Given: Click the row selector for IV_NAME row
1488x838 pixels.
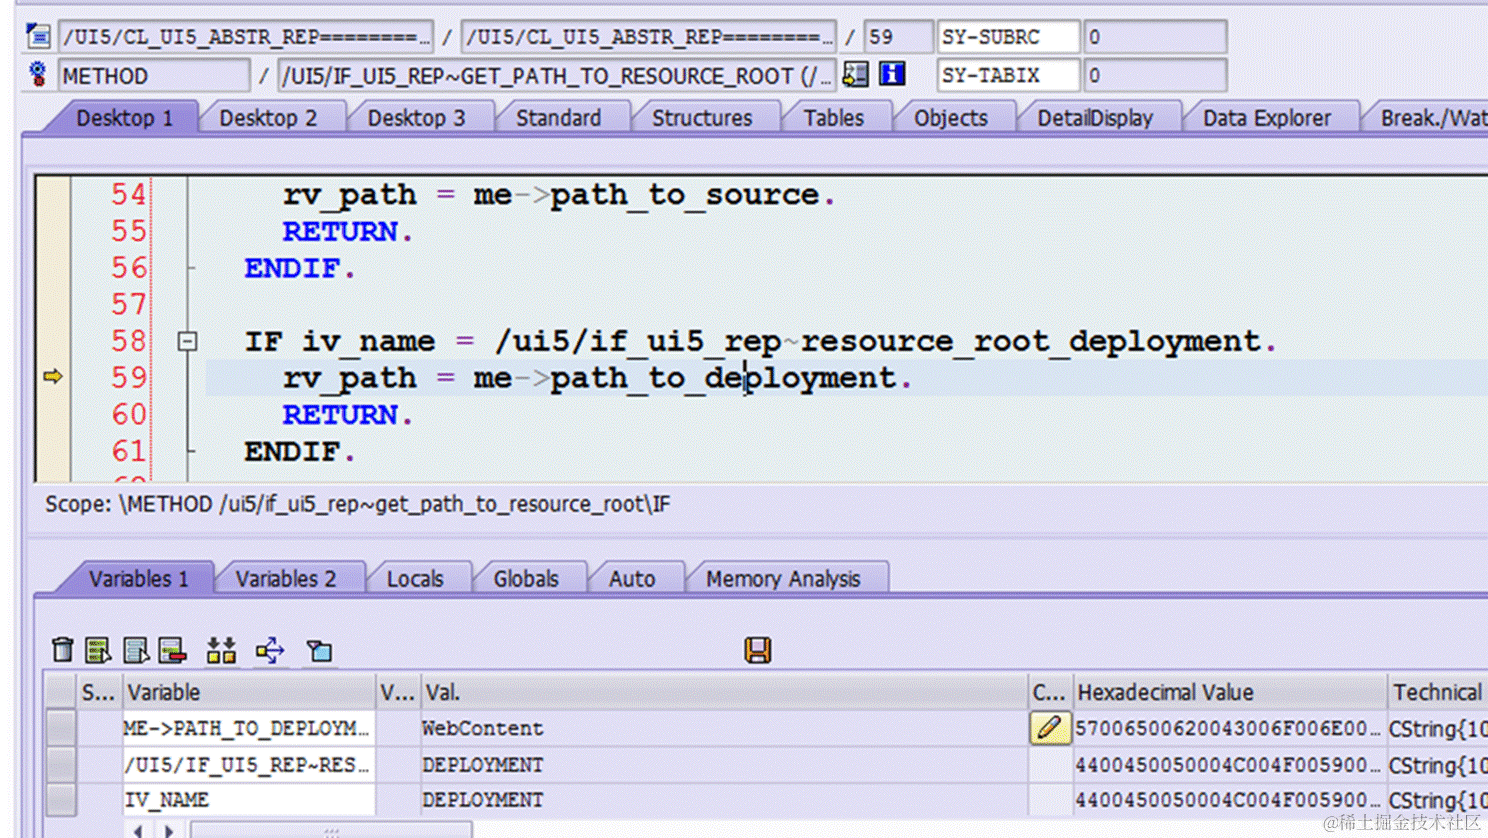Looking at the screenshot, I should [61, 800].
